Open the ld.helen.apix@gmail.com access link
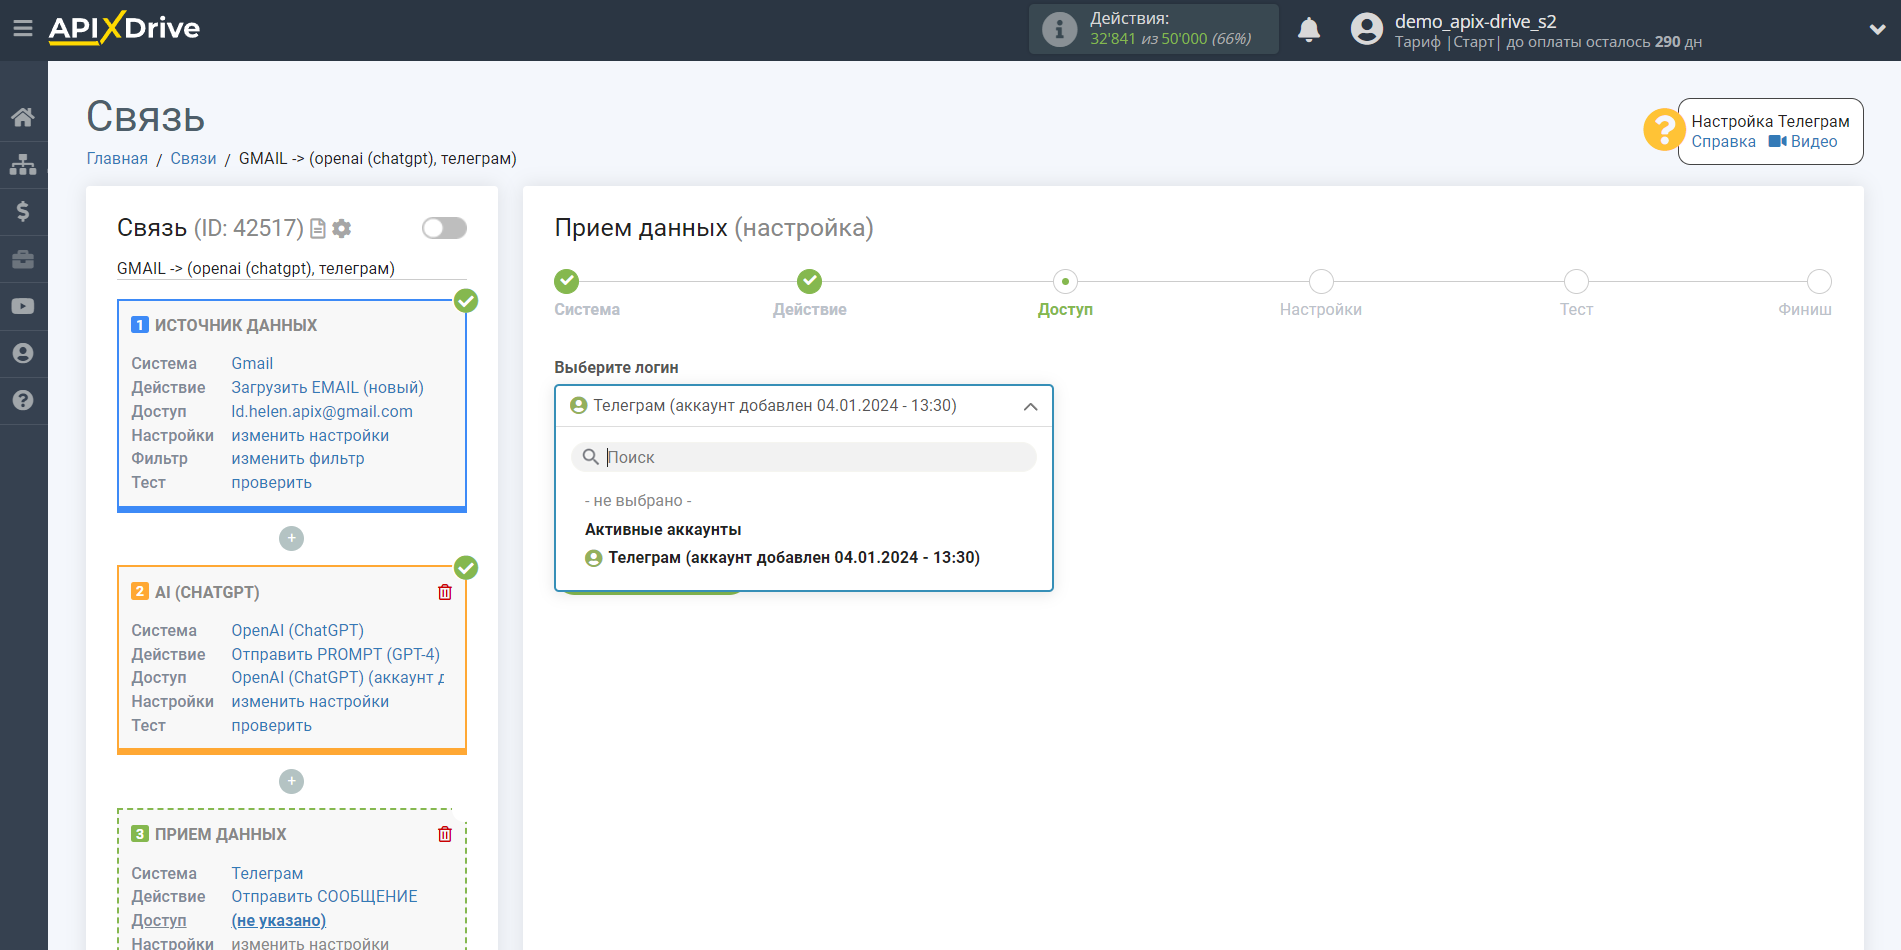Screen dimensions: 1901x950 322,411
